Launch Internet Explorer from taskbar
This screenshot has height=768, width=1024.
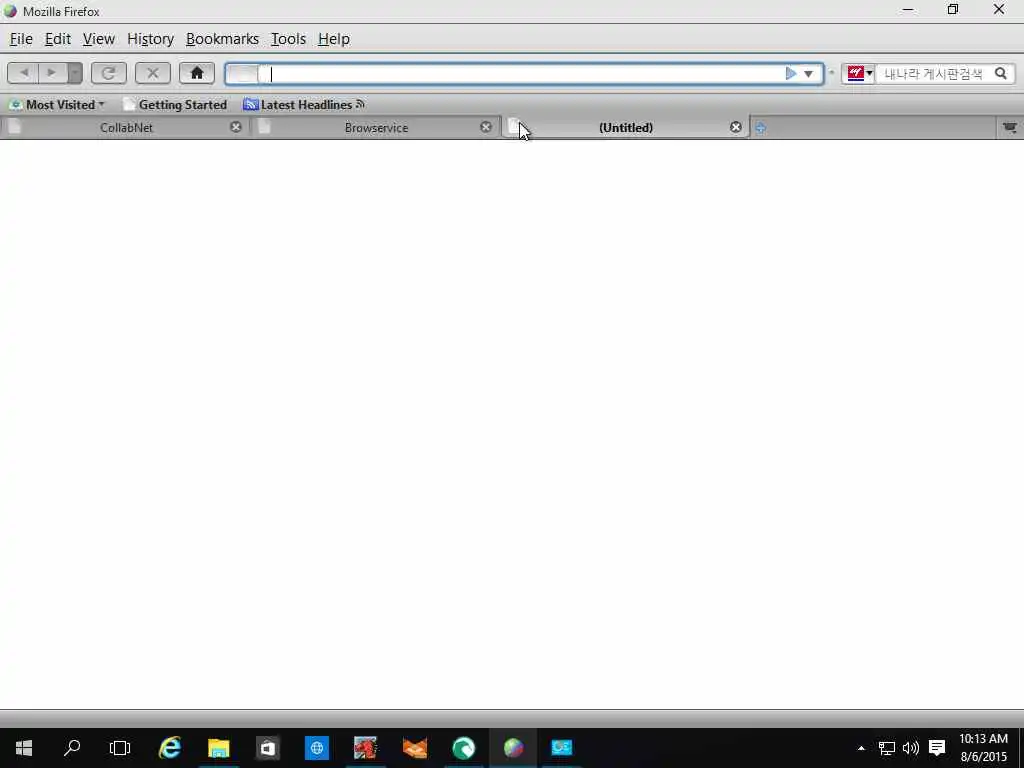tap(170, 748)
